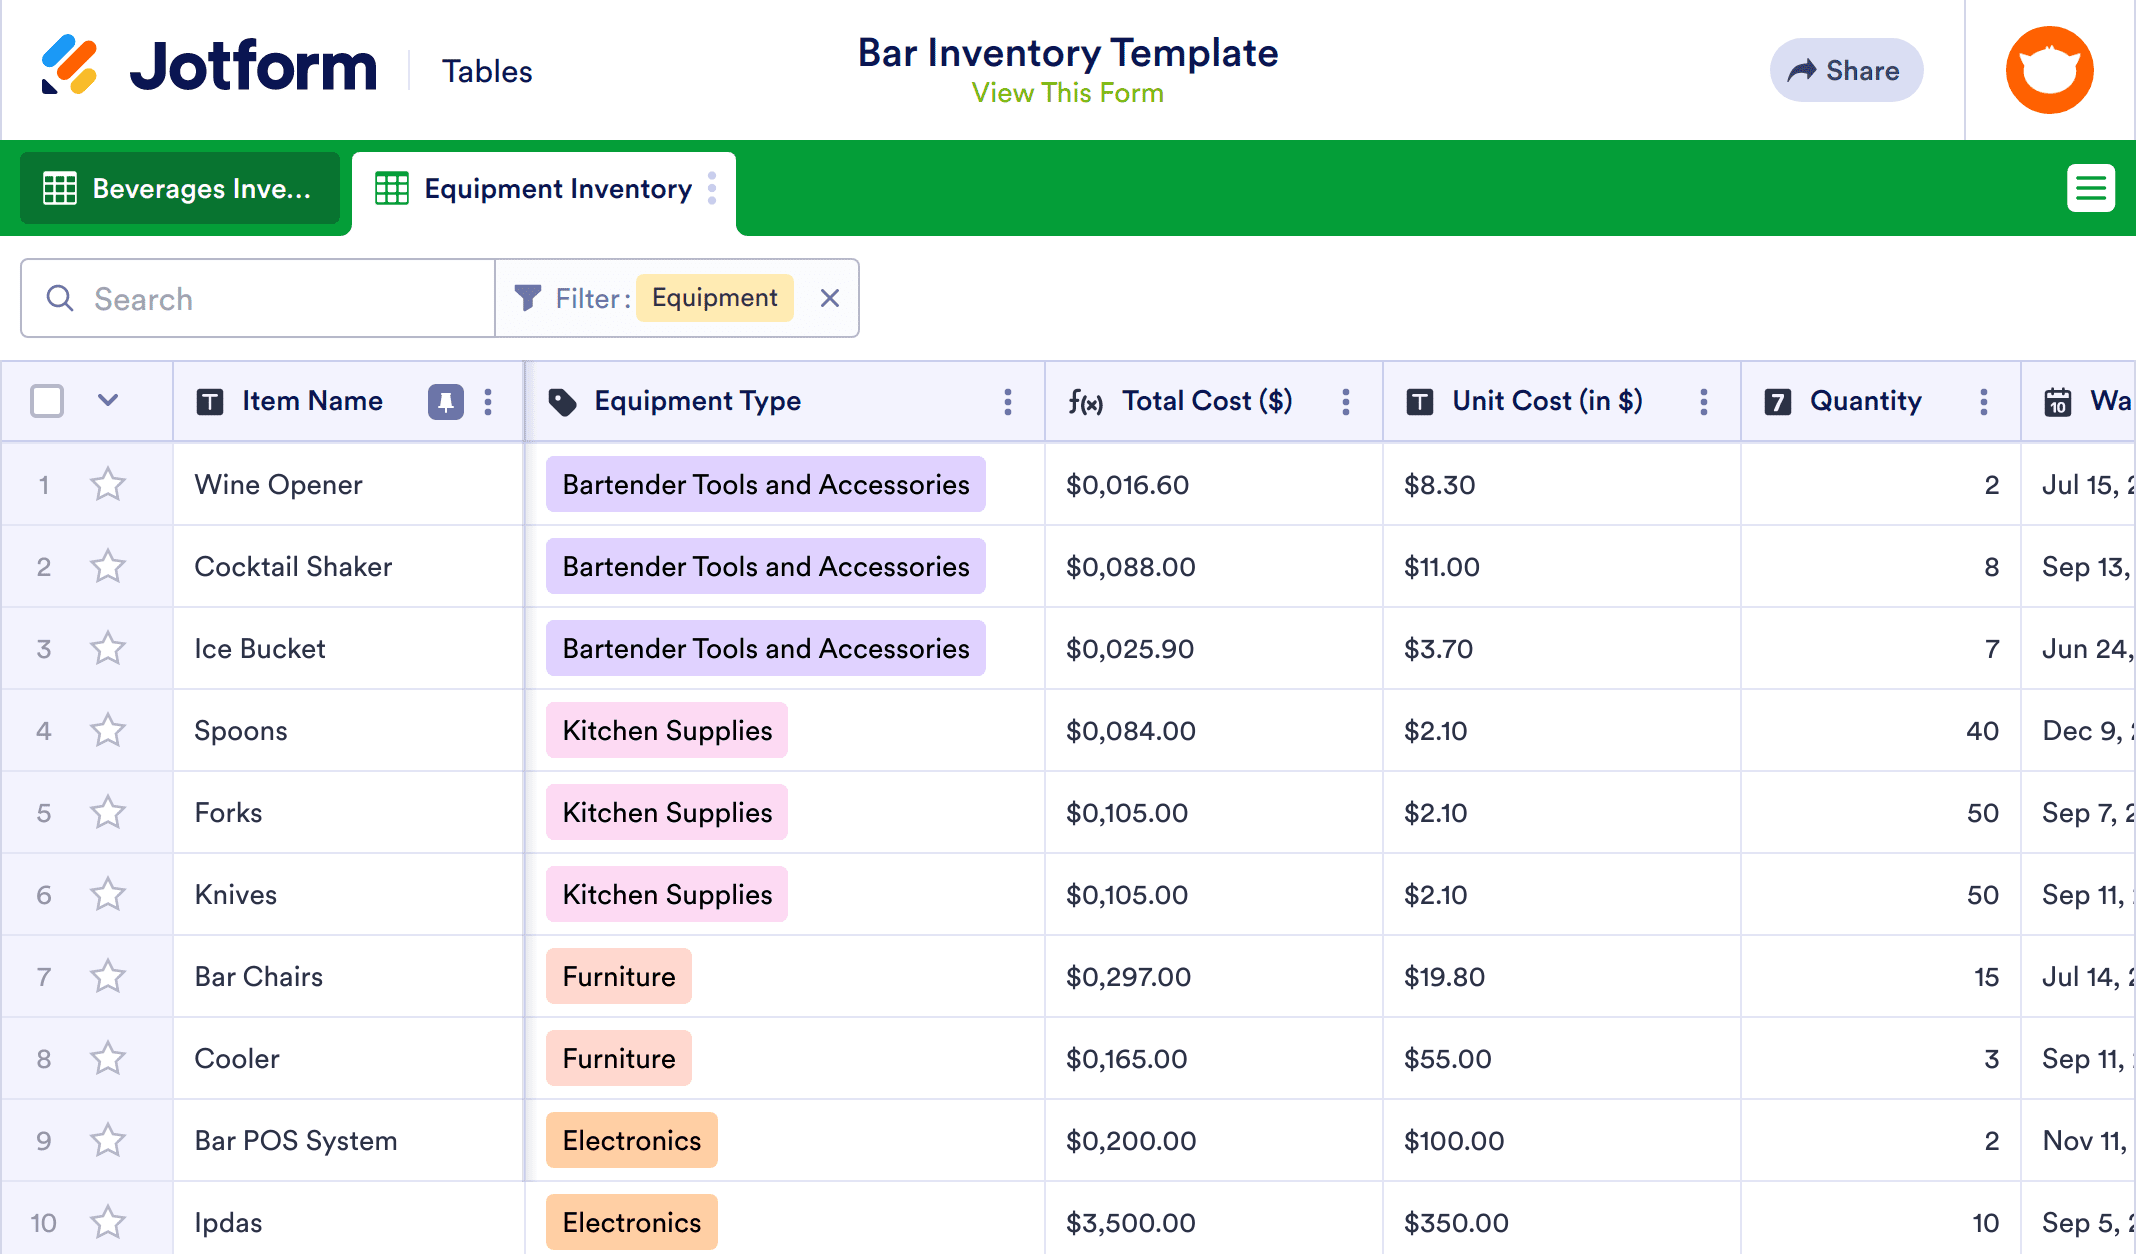This screenshot has height=1254, width=2136.
Task: Open the chevron dropdown next to the header checkbox
Action: pos(107,400)
